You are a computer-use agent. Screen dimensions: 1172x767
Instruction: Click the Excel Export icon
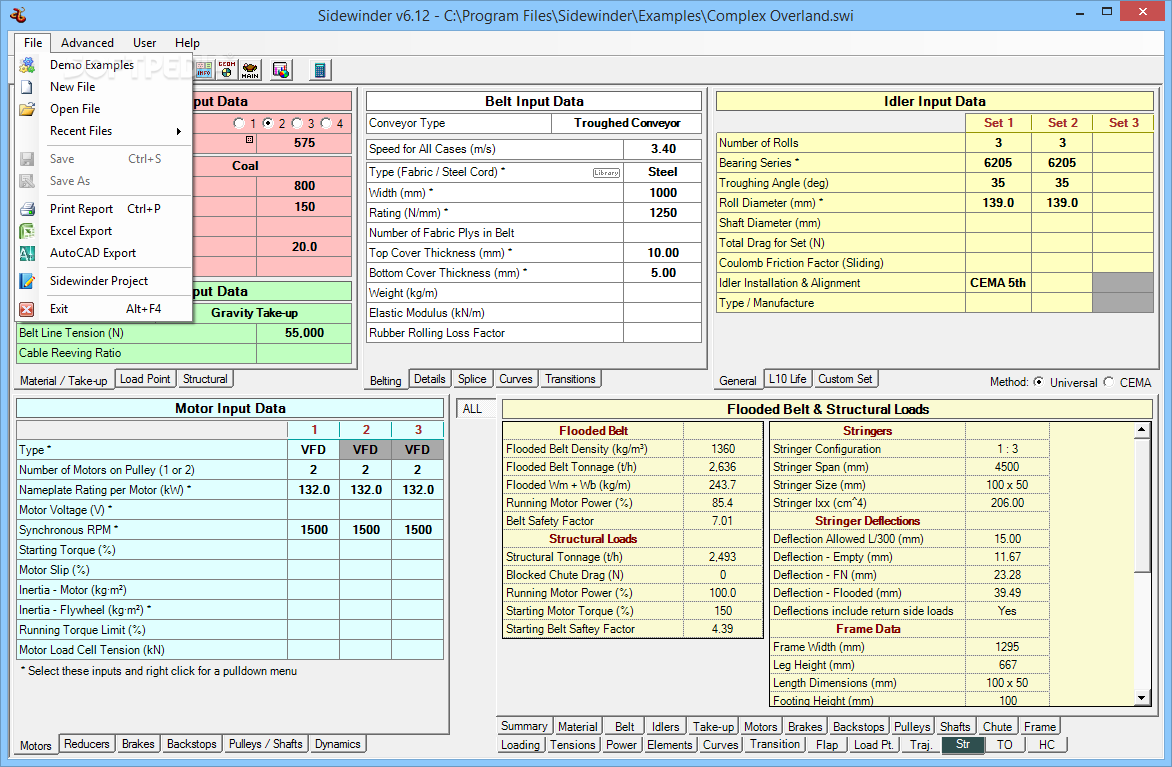(27, 231)
